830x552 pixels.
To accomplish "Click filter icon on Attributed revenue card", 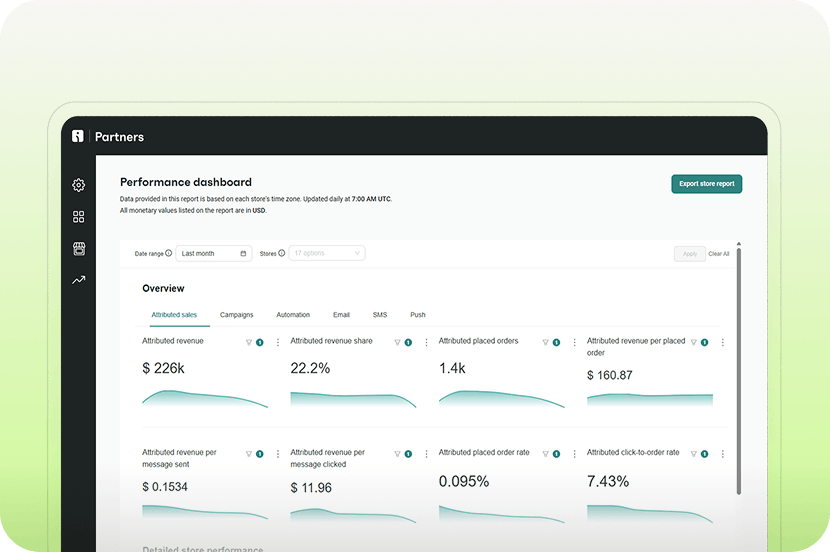I will (249, 342).
